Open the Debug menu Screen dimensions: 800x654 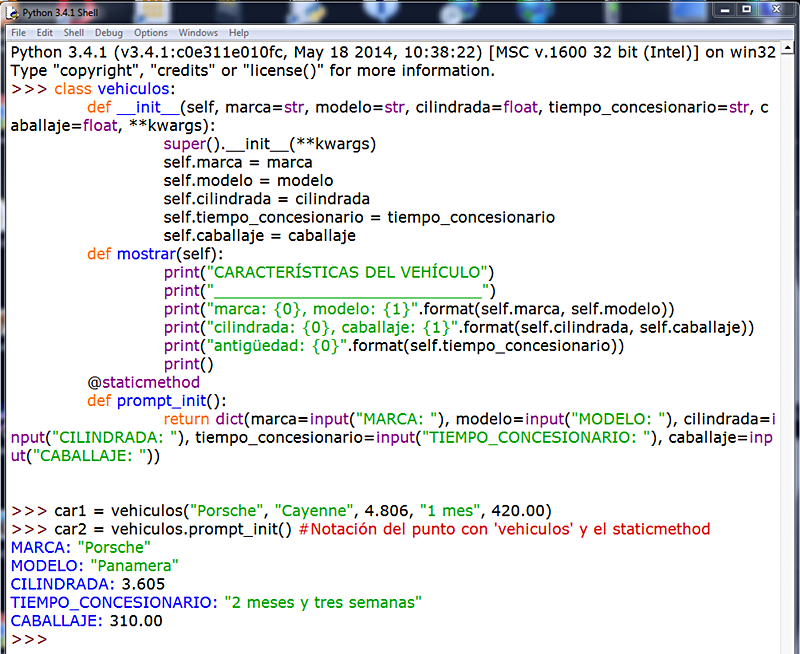coord(109,33)
